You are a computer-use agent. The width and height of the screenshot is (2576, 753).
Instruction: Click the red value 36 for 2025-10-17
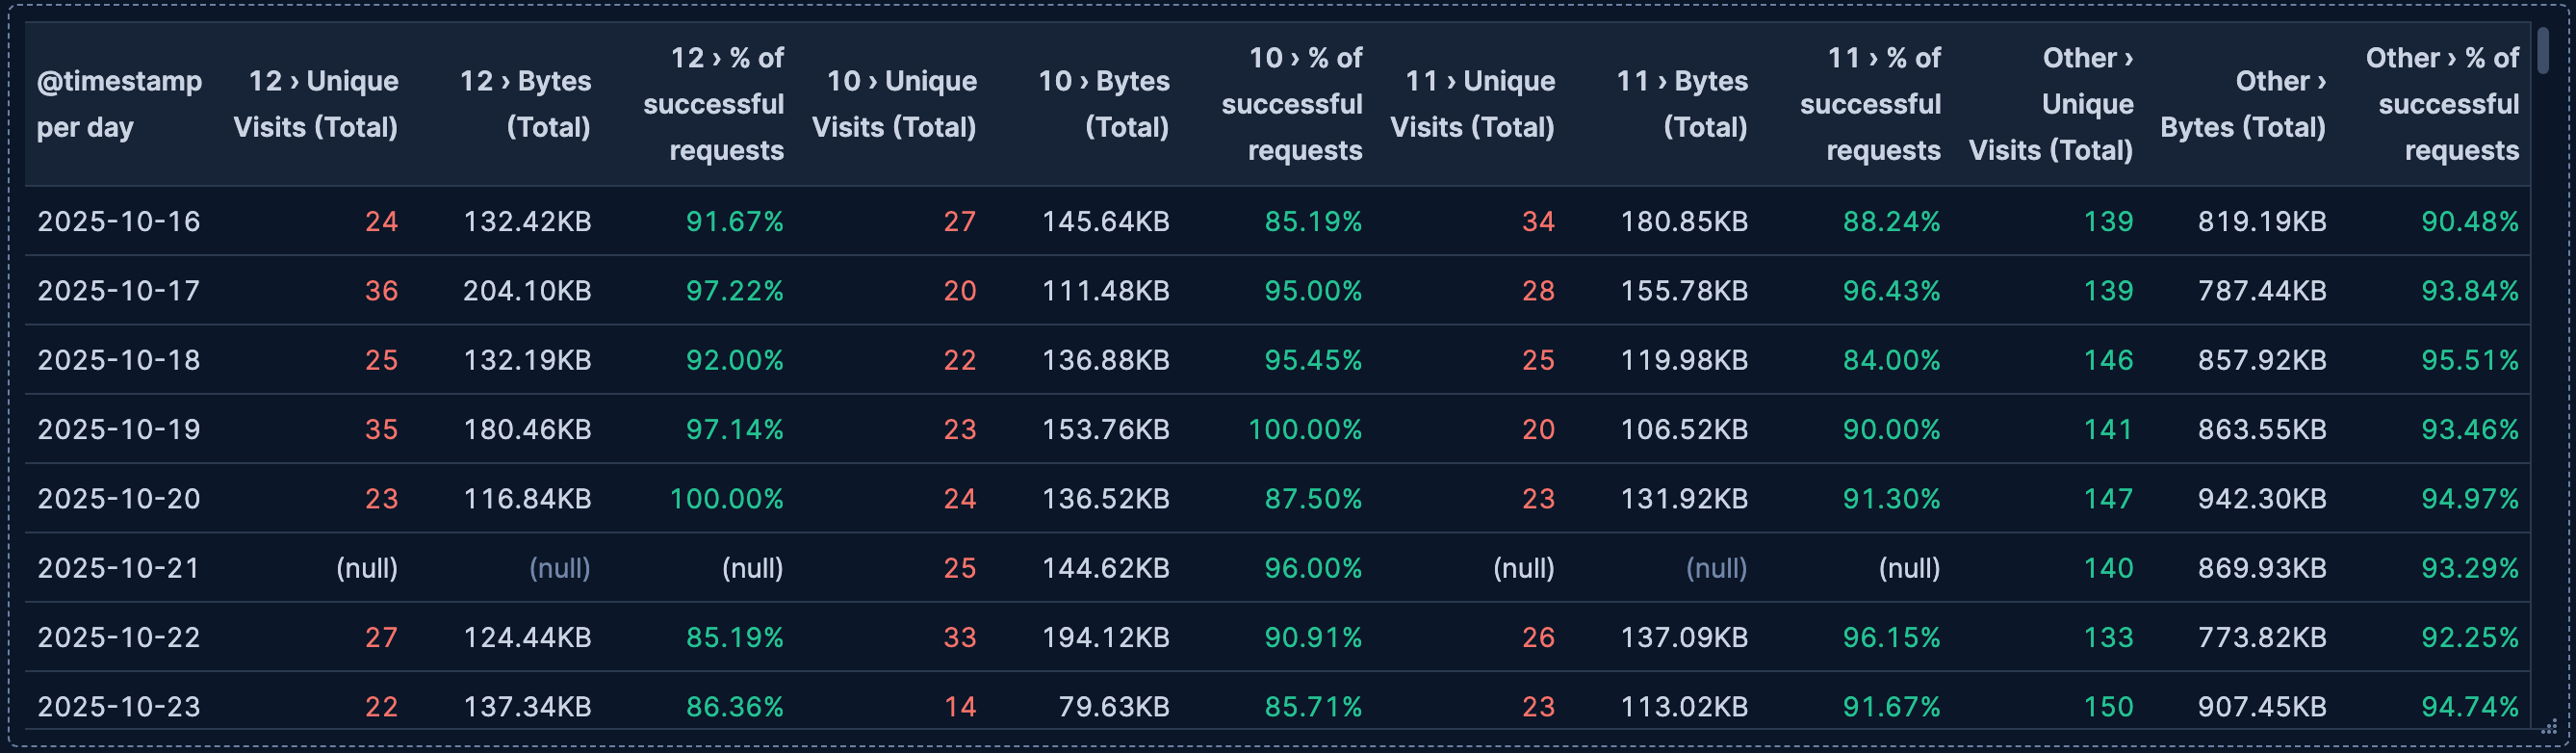point(381,291)
